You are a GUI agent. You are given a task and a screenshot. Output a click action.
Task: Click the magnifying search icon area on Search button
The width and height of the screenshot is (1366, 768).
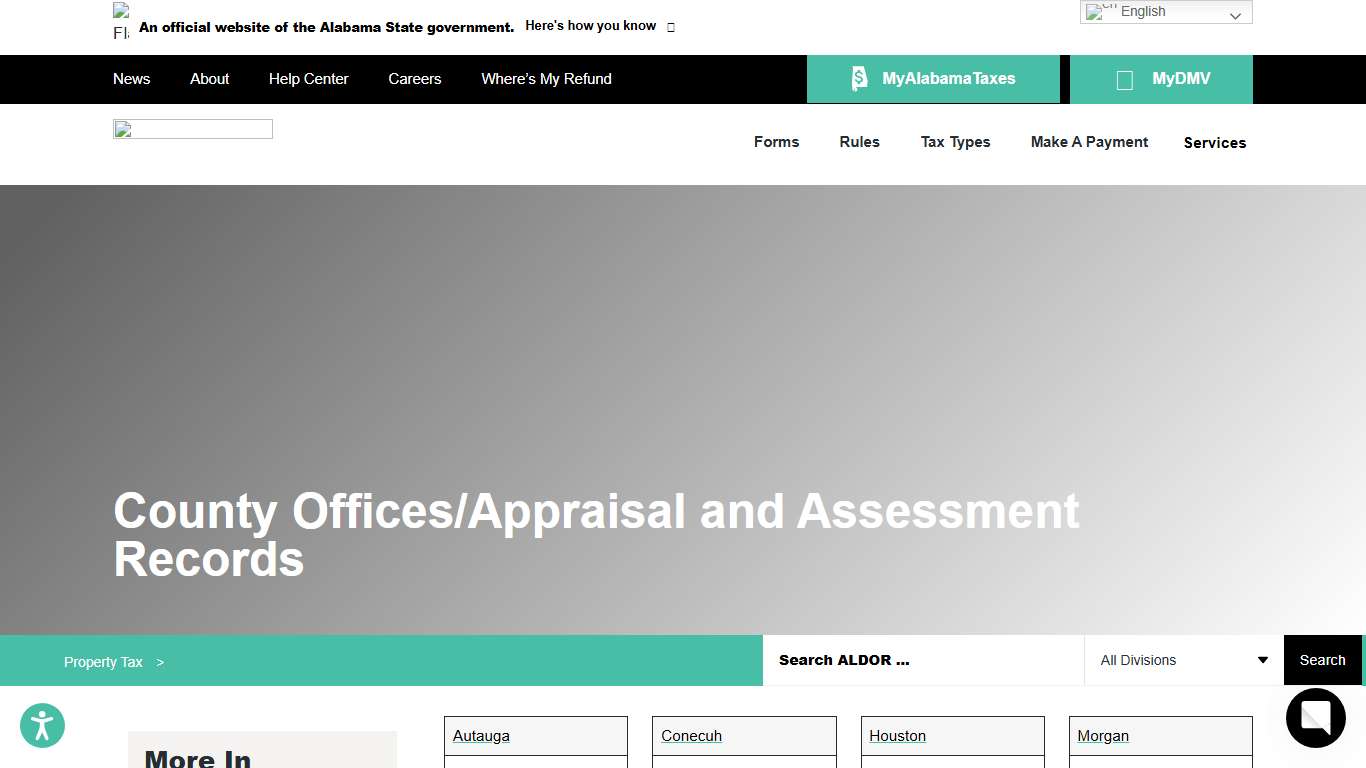1322,660
